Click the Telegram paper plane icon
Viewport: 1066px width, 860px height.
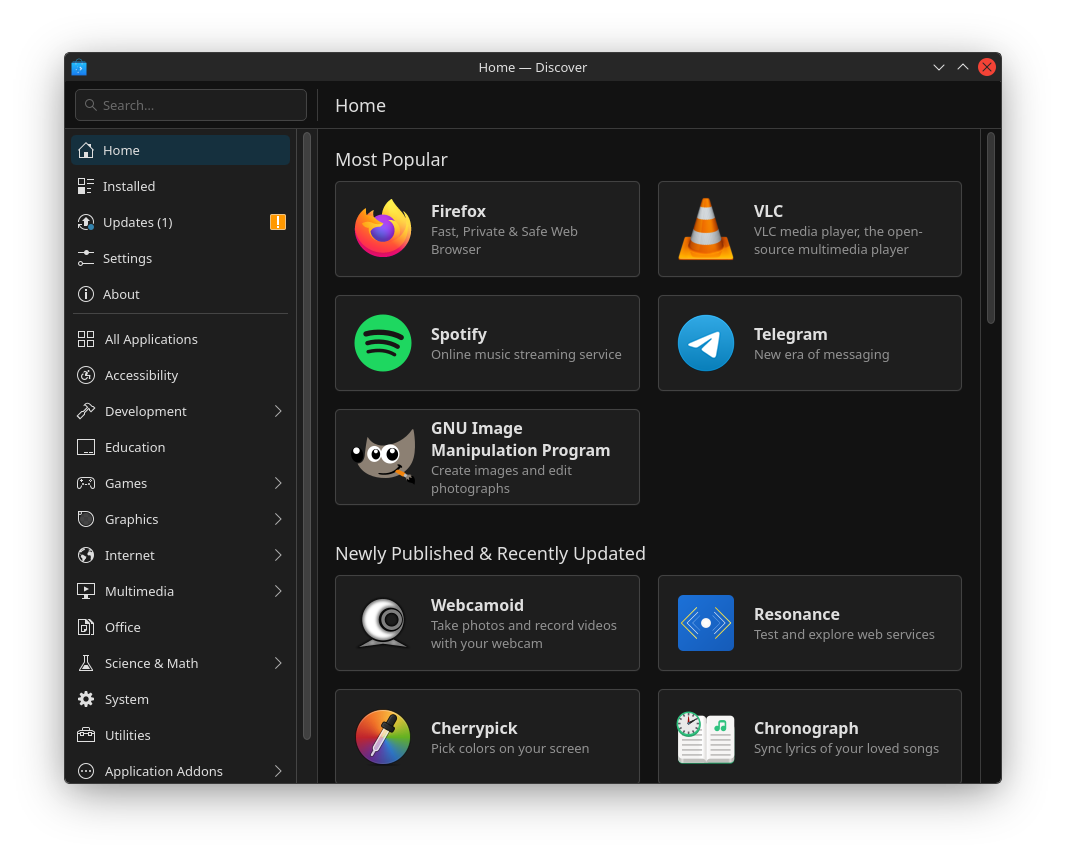tap(706, 343)
